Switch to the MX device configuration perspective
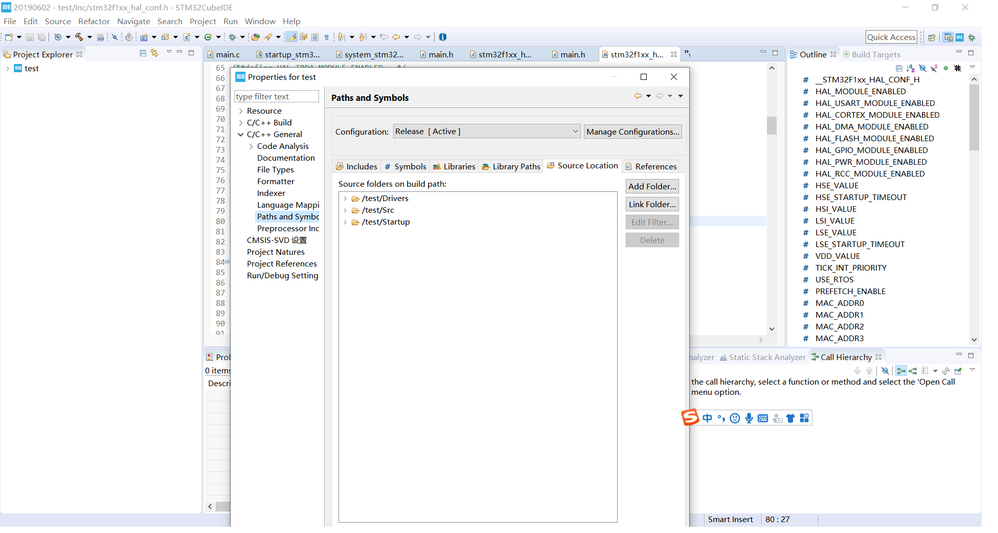Image resolution: width=998 pixels, height=533 pixels. tap(959, 38)
